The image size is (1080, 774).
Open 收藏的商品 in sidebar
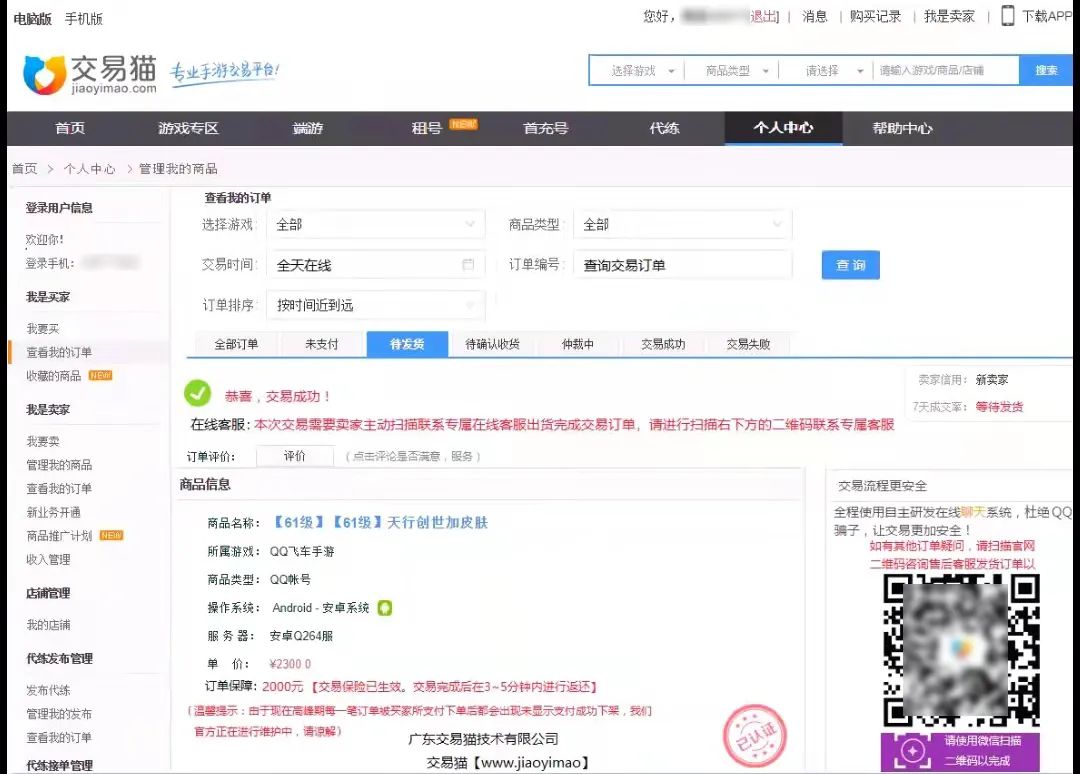pyautogui.click(x=54, y=376)
